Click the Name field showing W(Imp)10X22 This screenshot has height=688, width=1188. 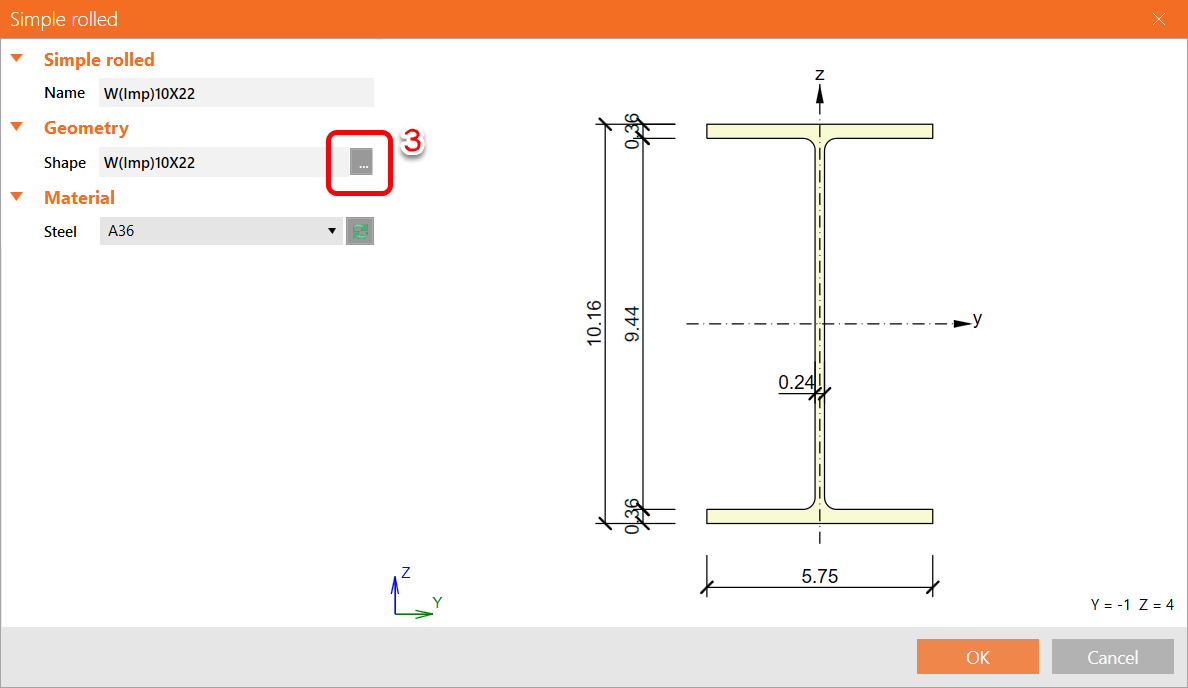click(x=236, y=92)
